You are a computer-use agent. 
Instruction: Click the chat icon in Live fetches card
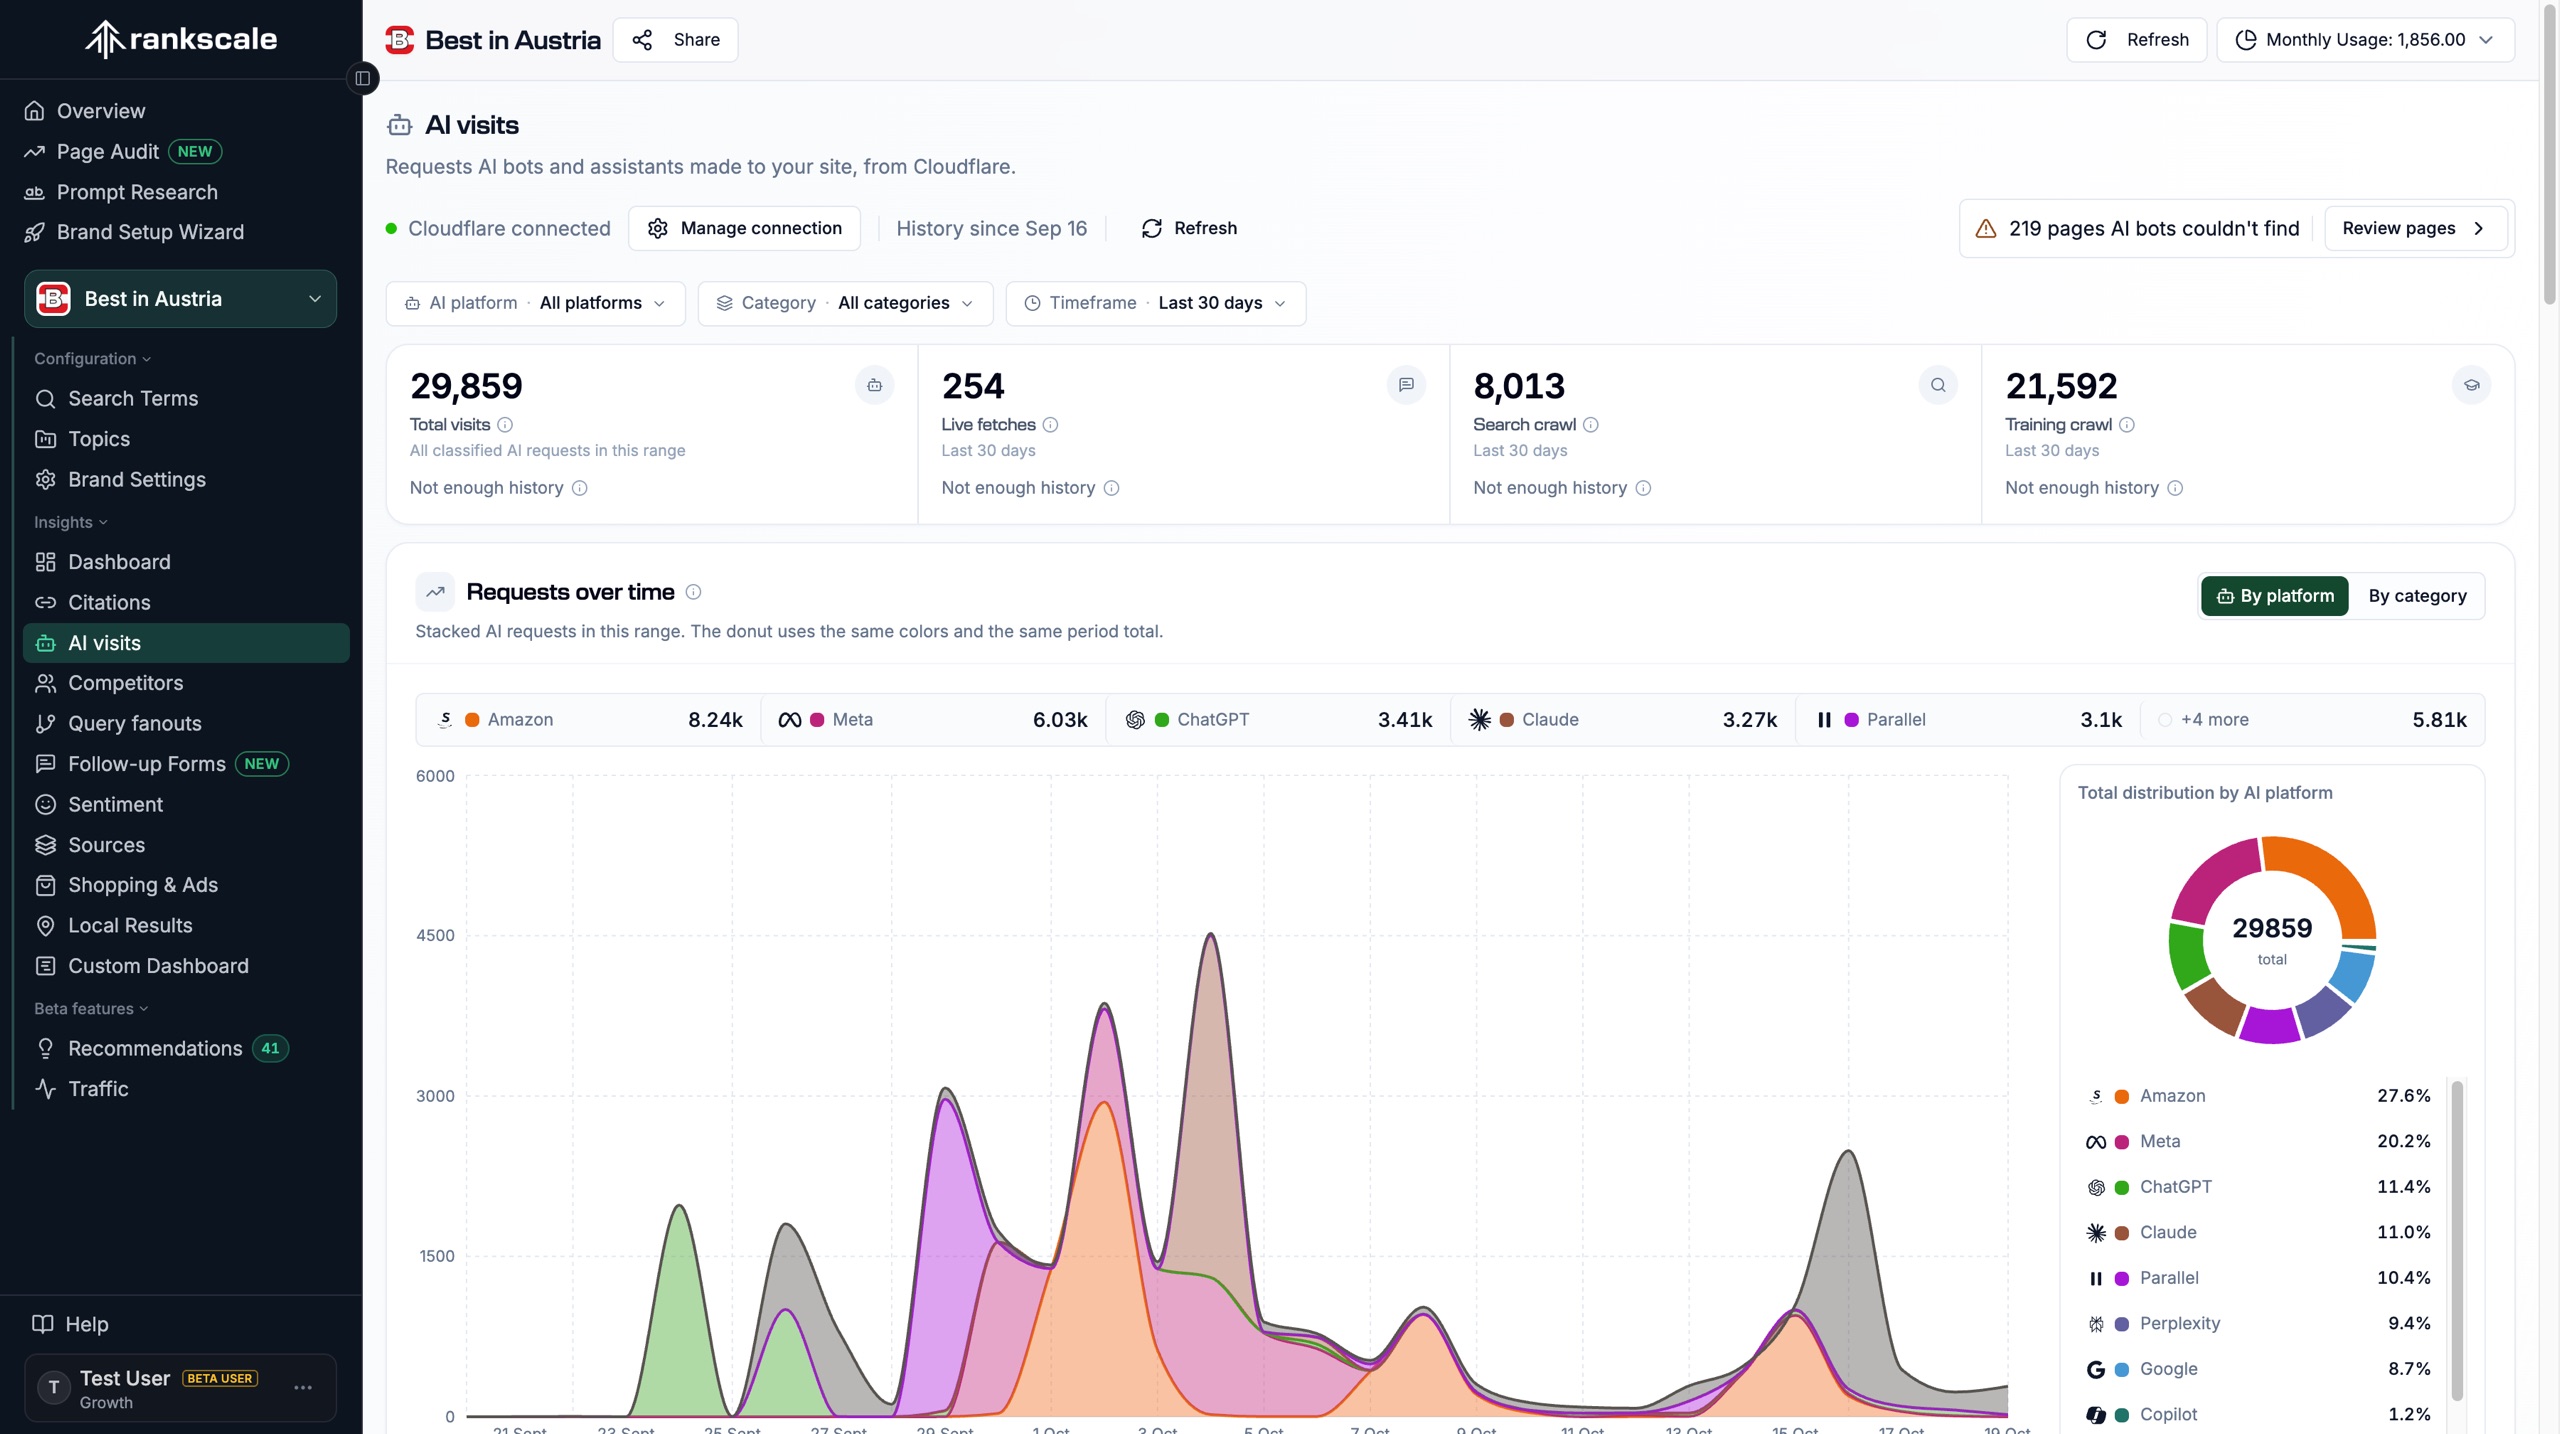pyautogui.click(x=1406, y=385)
